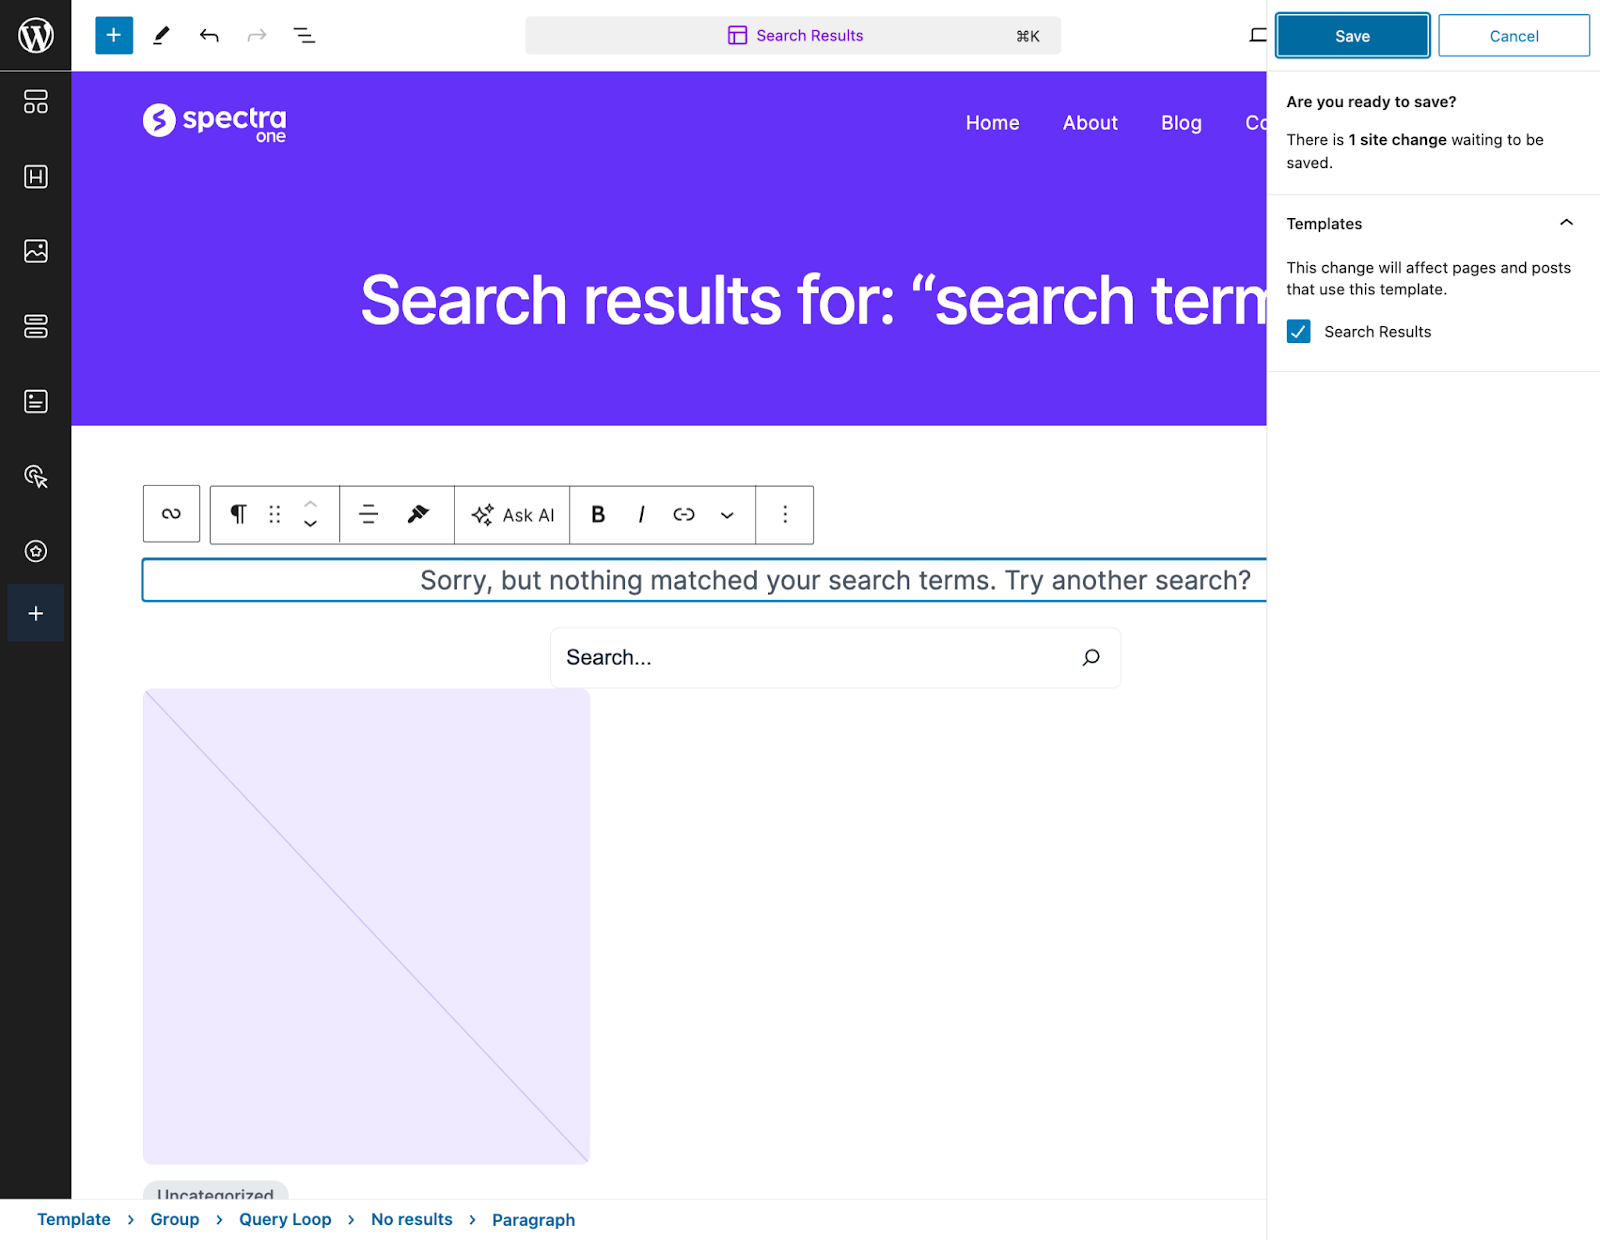1600x1240 pixels.
Task: Click the featured image placeholder
Action: [366, 926]
